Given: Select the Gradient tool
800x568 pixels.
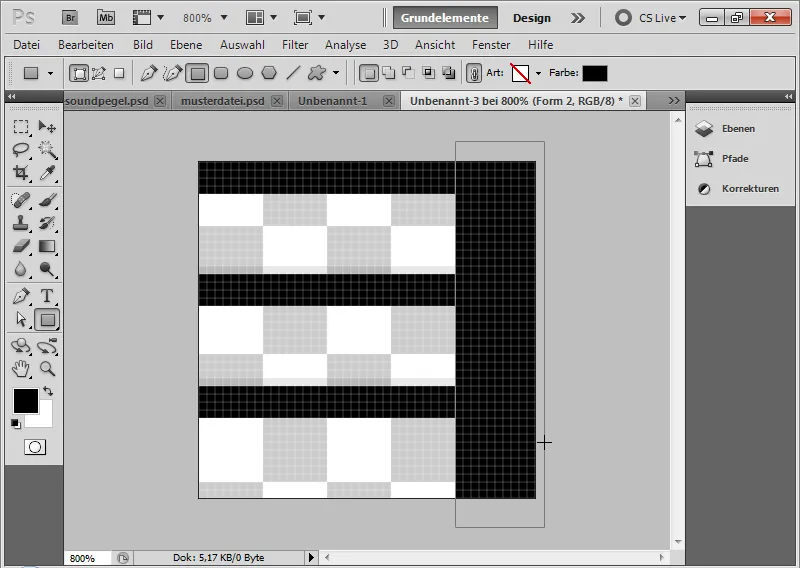Looking at the screenshot, I should pyautogui.click(x=47, y=246).
